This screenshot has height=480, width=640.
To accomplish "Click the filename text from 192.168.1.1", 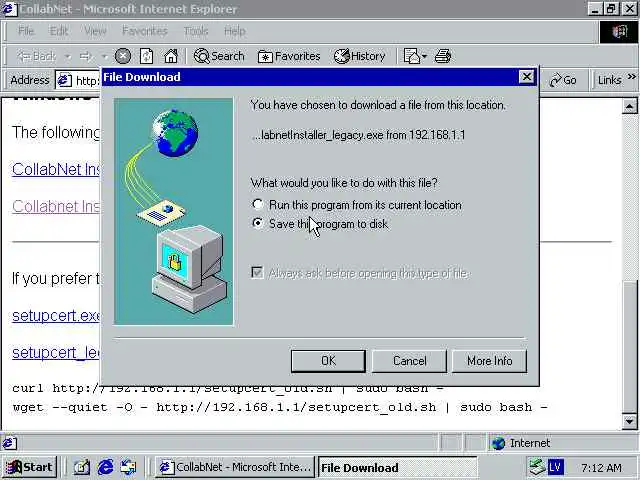I will [x=359, y=135].
